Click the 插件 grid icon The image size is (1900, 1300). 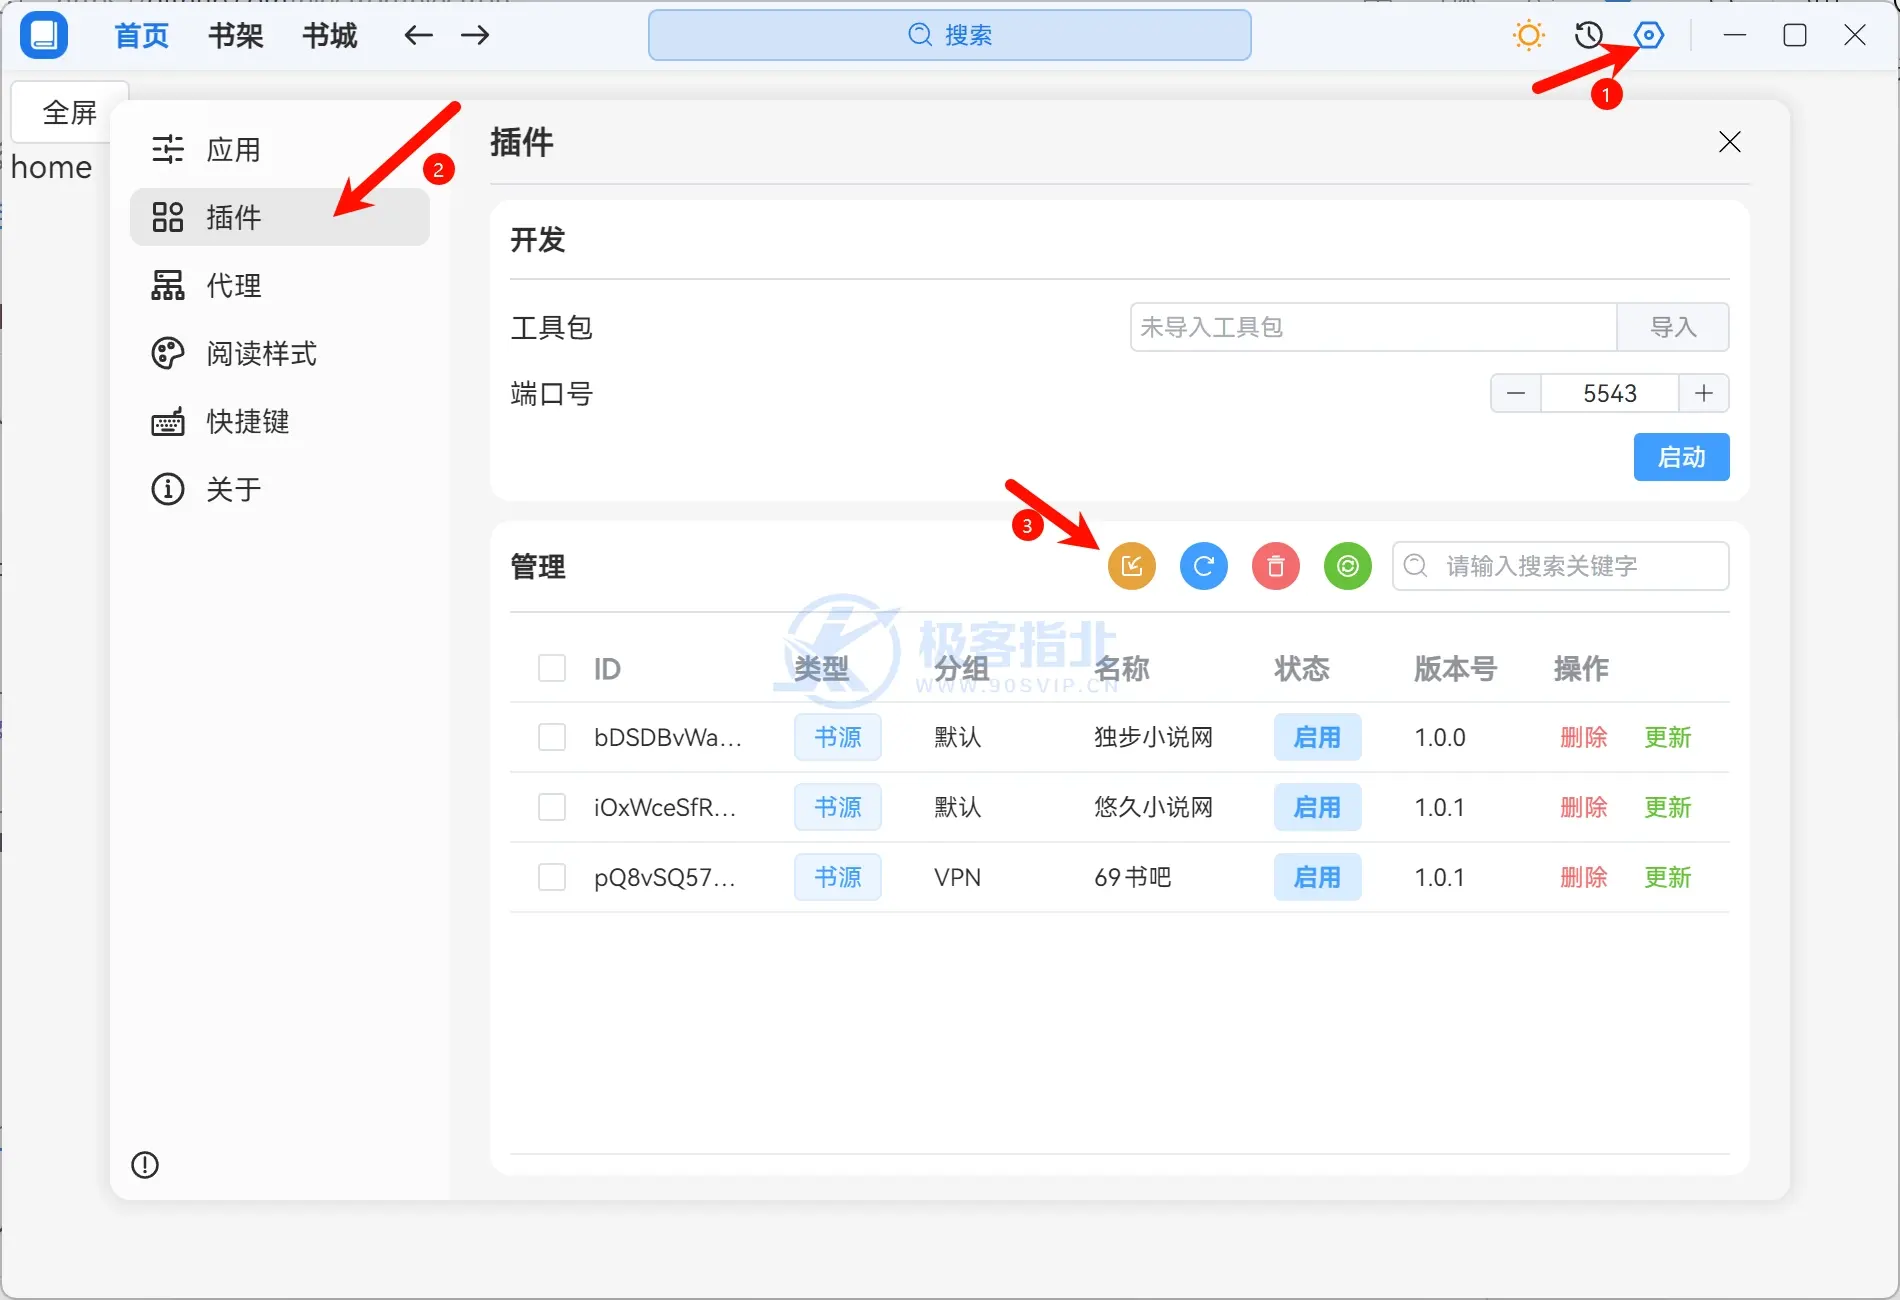click(x=168, y=217)
